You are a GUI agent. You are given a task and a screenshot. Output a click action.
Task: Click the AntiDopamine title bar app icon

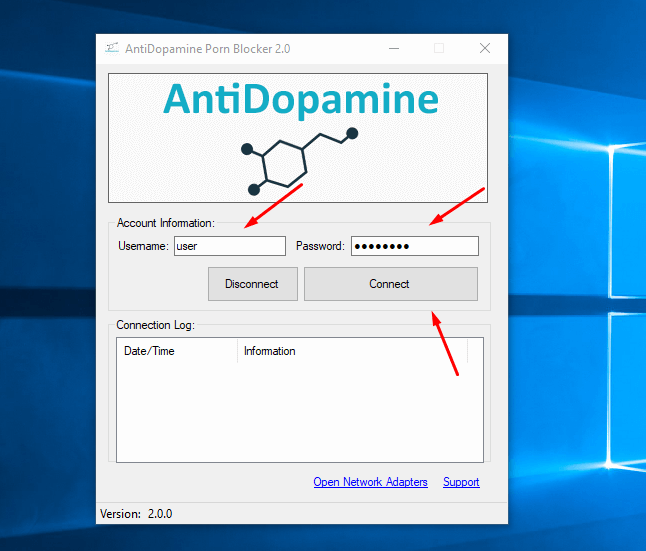[112, 48]
